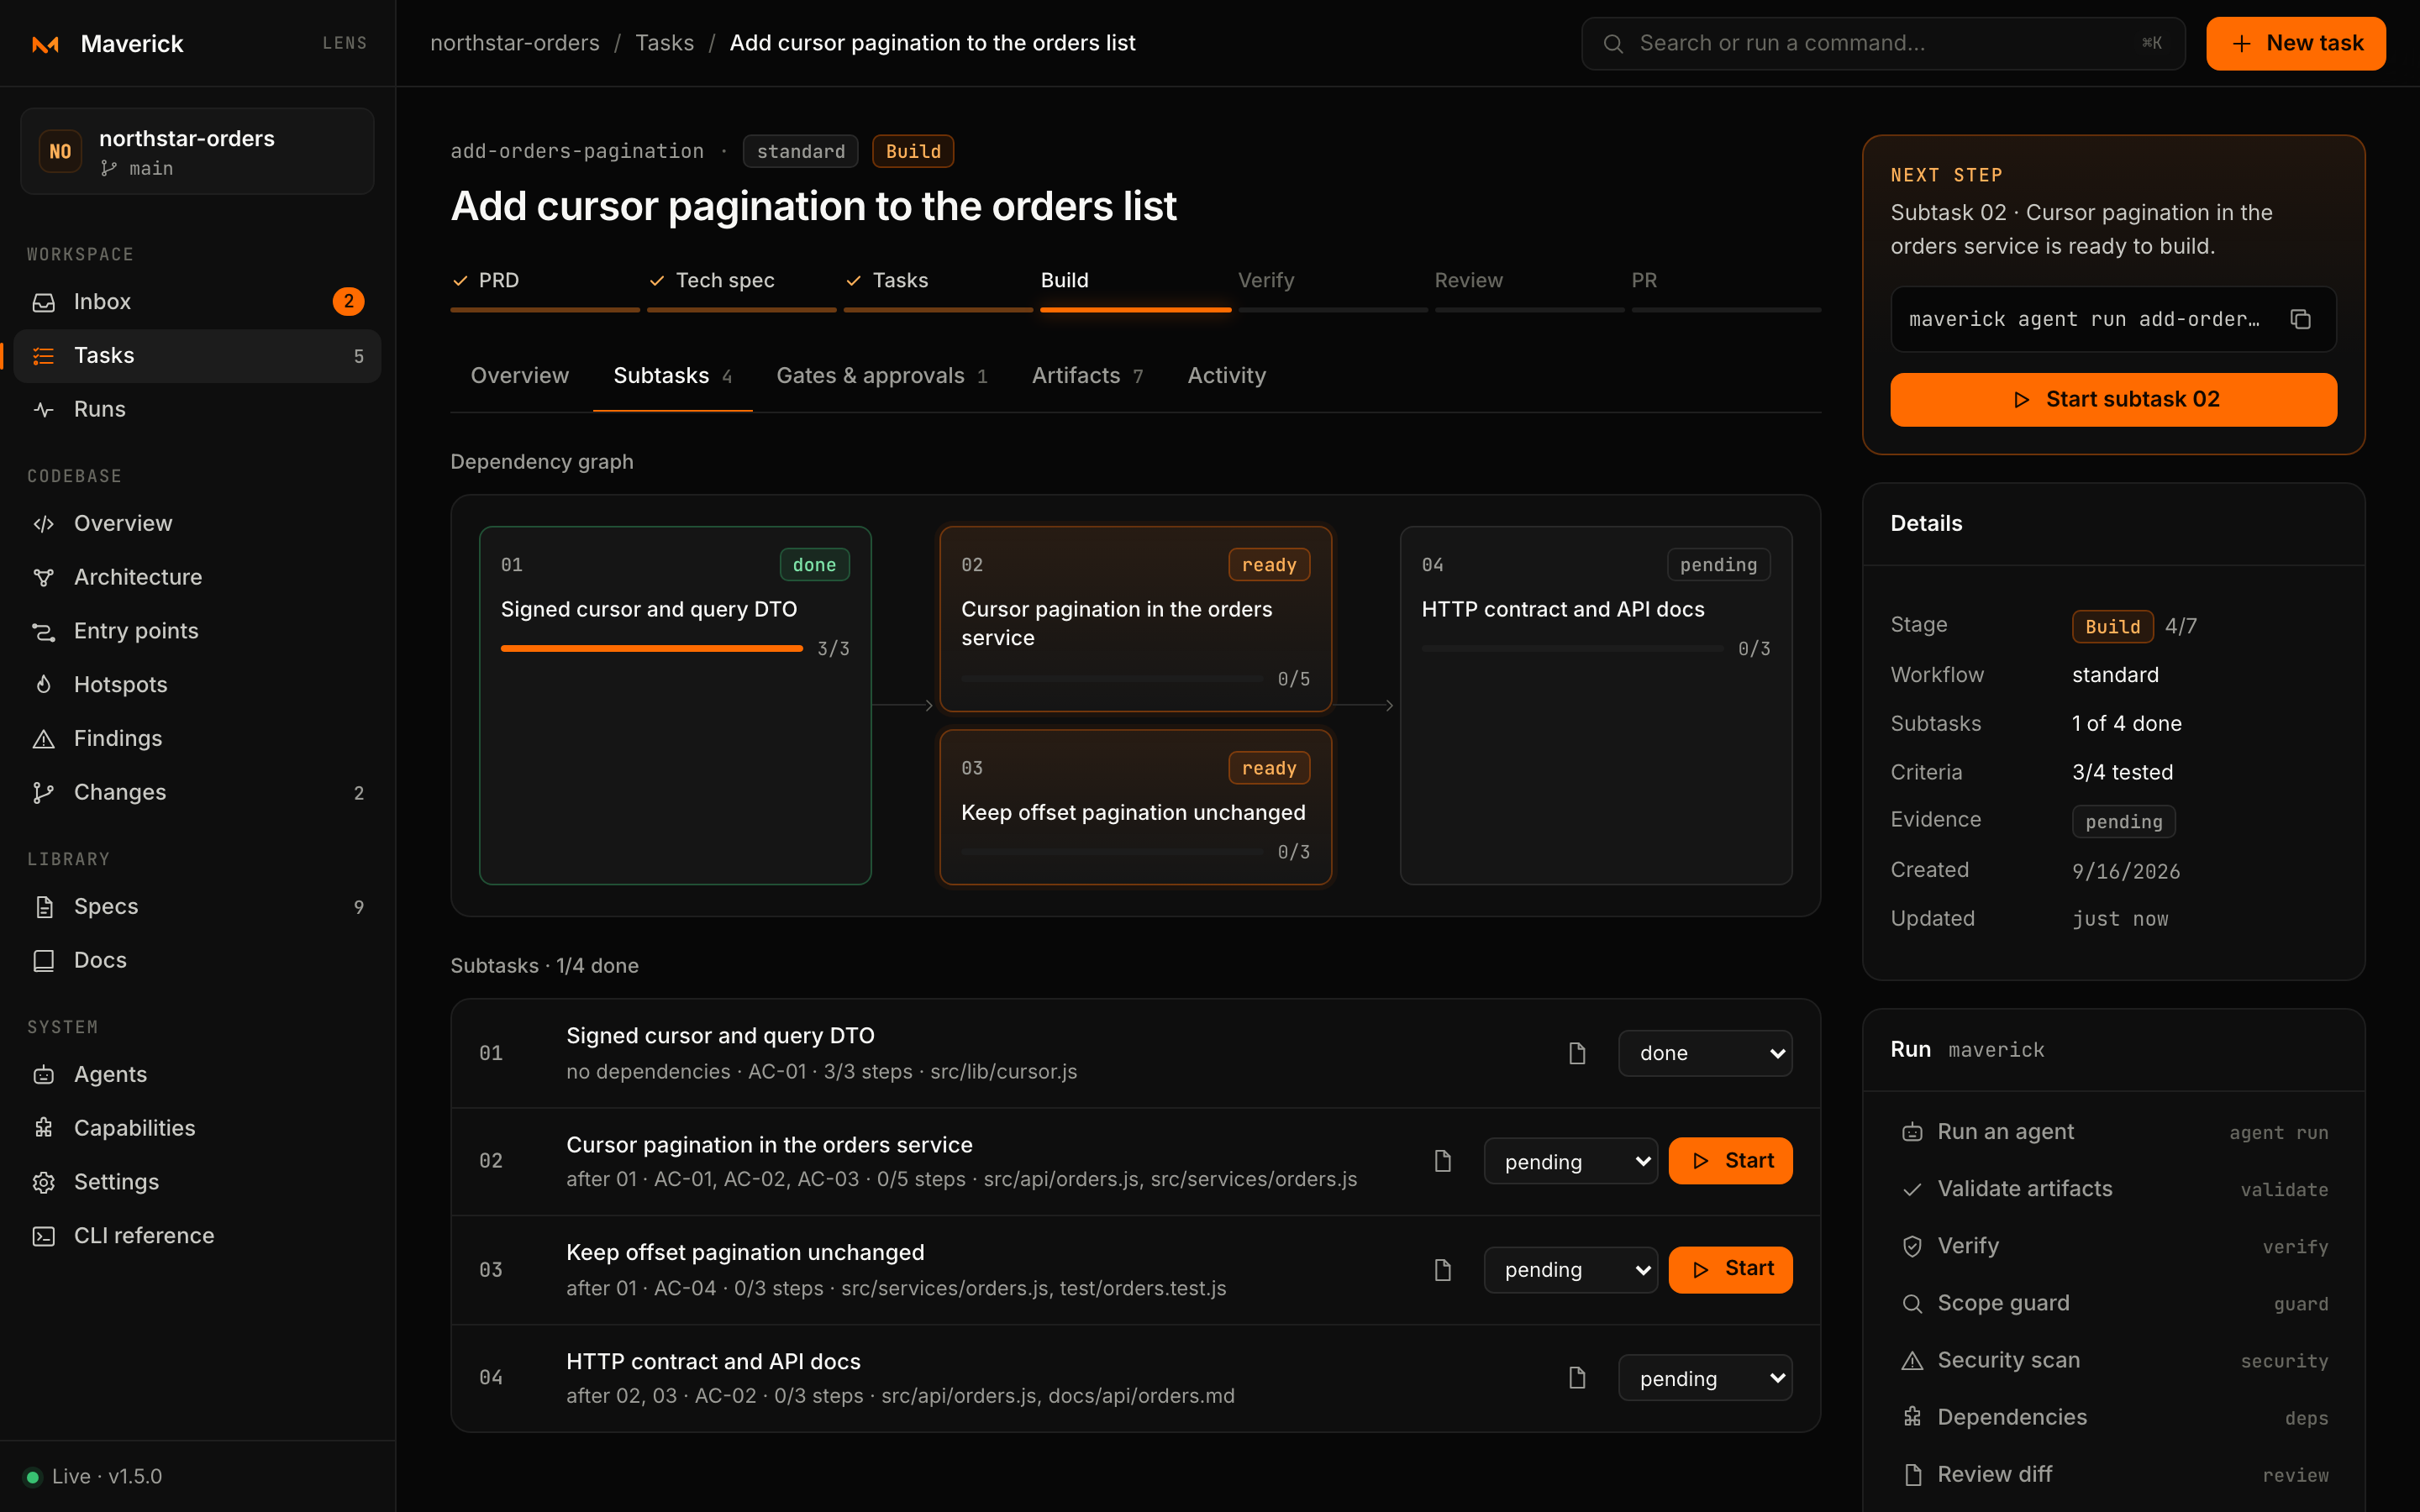Click the Agents robot icon in sidebar
The height and width of the screenshot is (1512, 2420).
point(44,1075)
